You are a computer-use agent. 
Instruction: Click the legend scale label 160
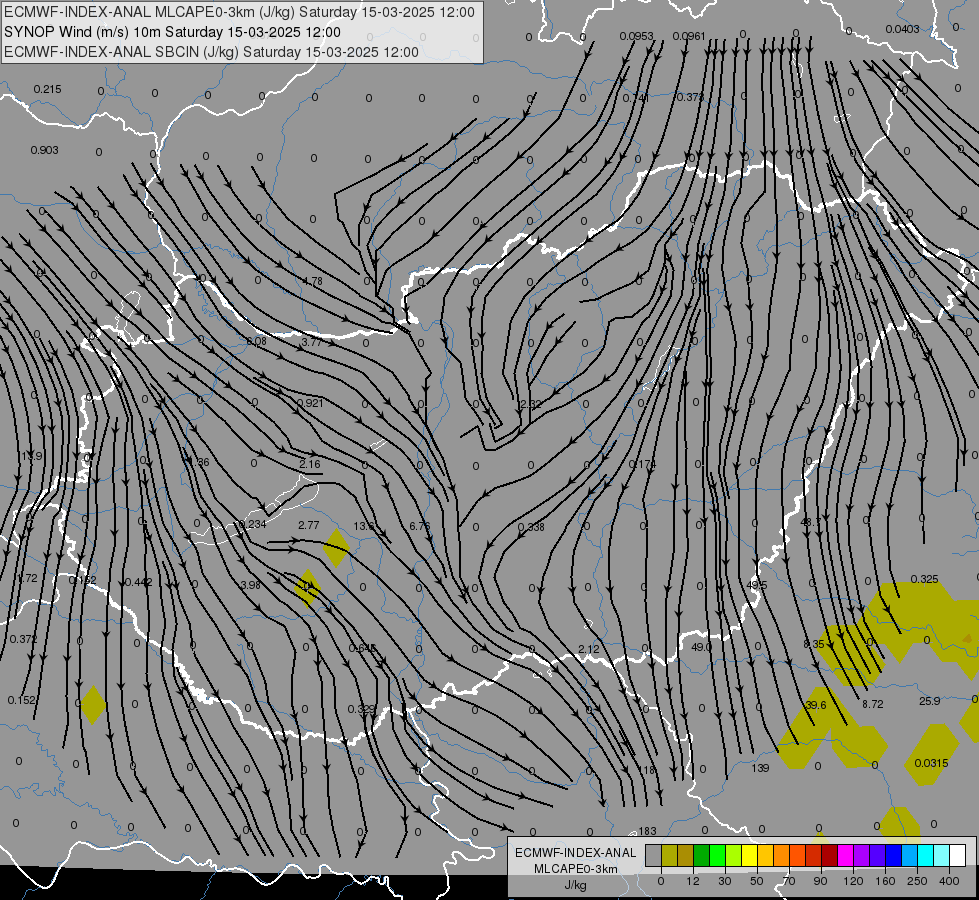coord(885,881)
